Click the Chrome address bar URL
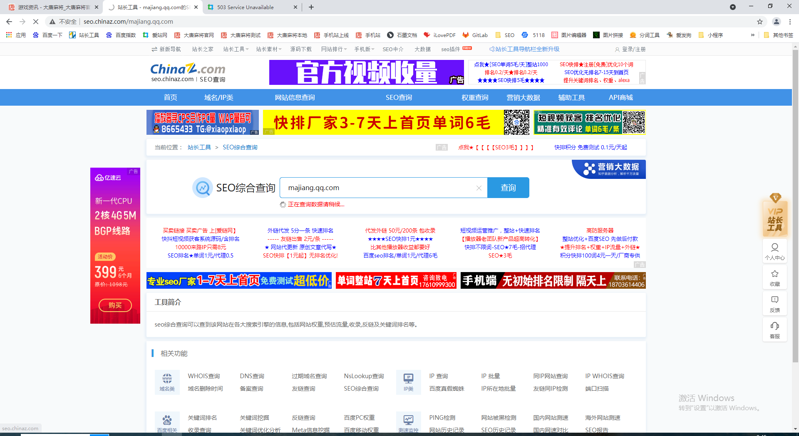This screenshot has width=799, height=436. click(128, 21)
